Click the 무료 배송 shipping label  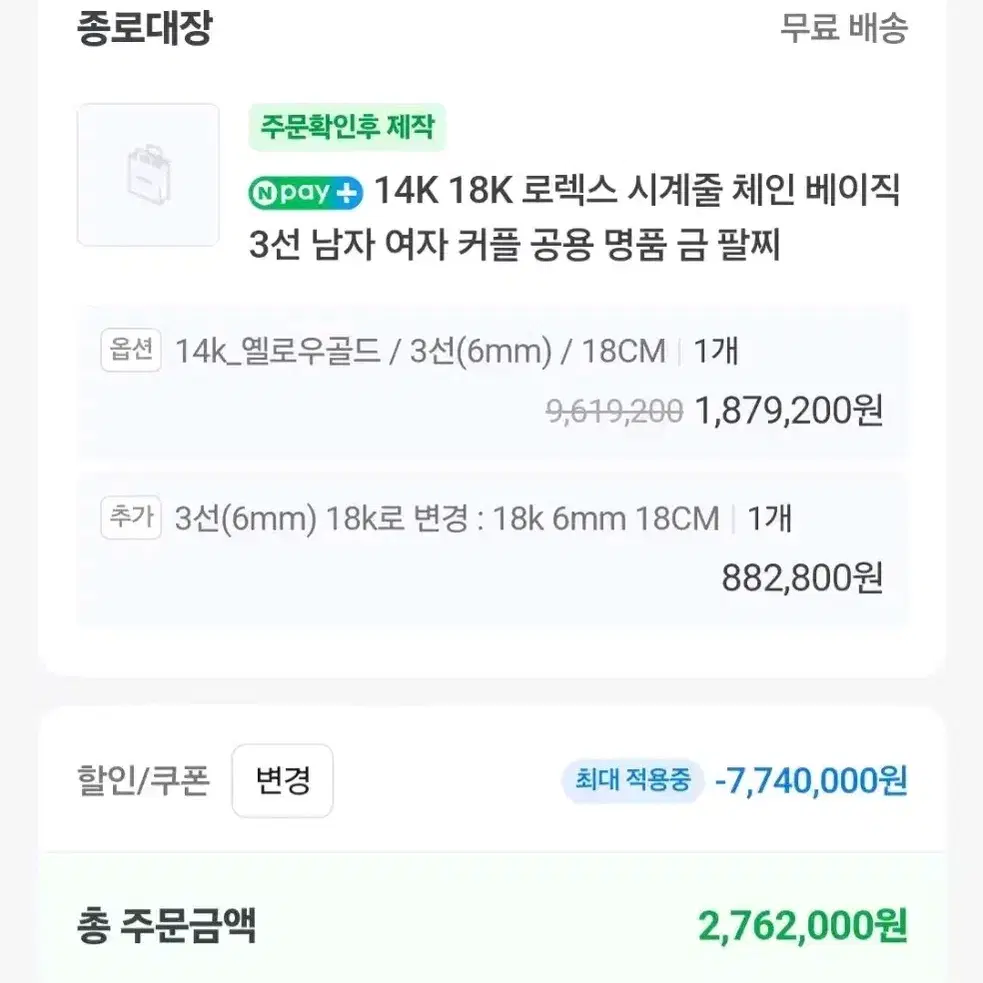pos(844,28)
